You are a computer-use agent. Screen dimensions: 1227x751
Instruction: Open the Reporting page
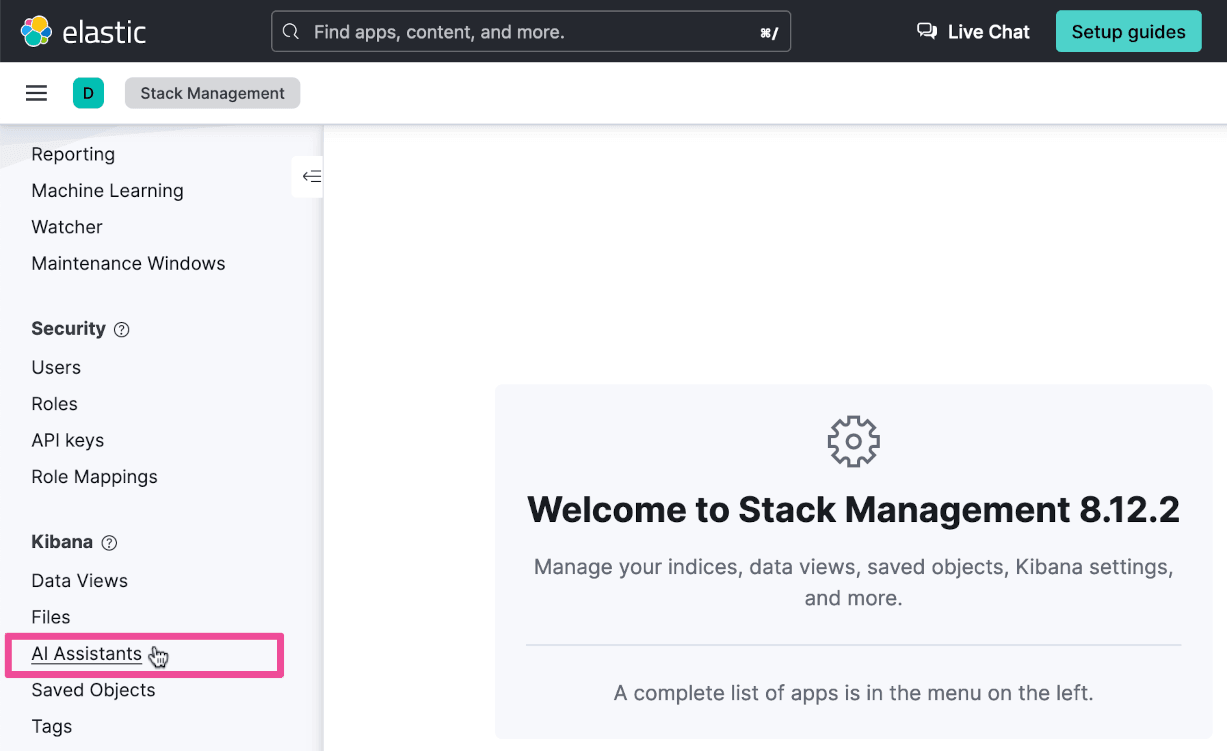pyautogui.click(x=73, y=154)
